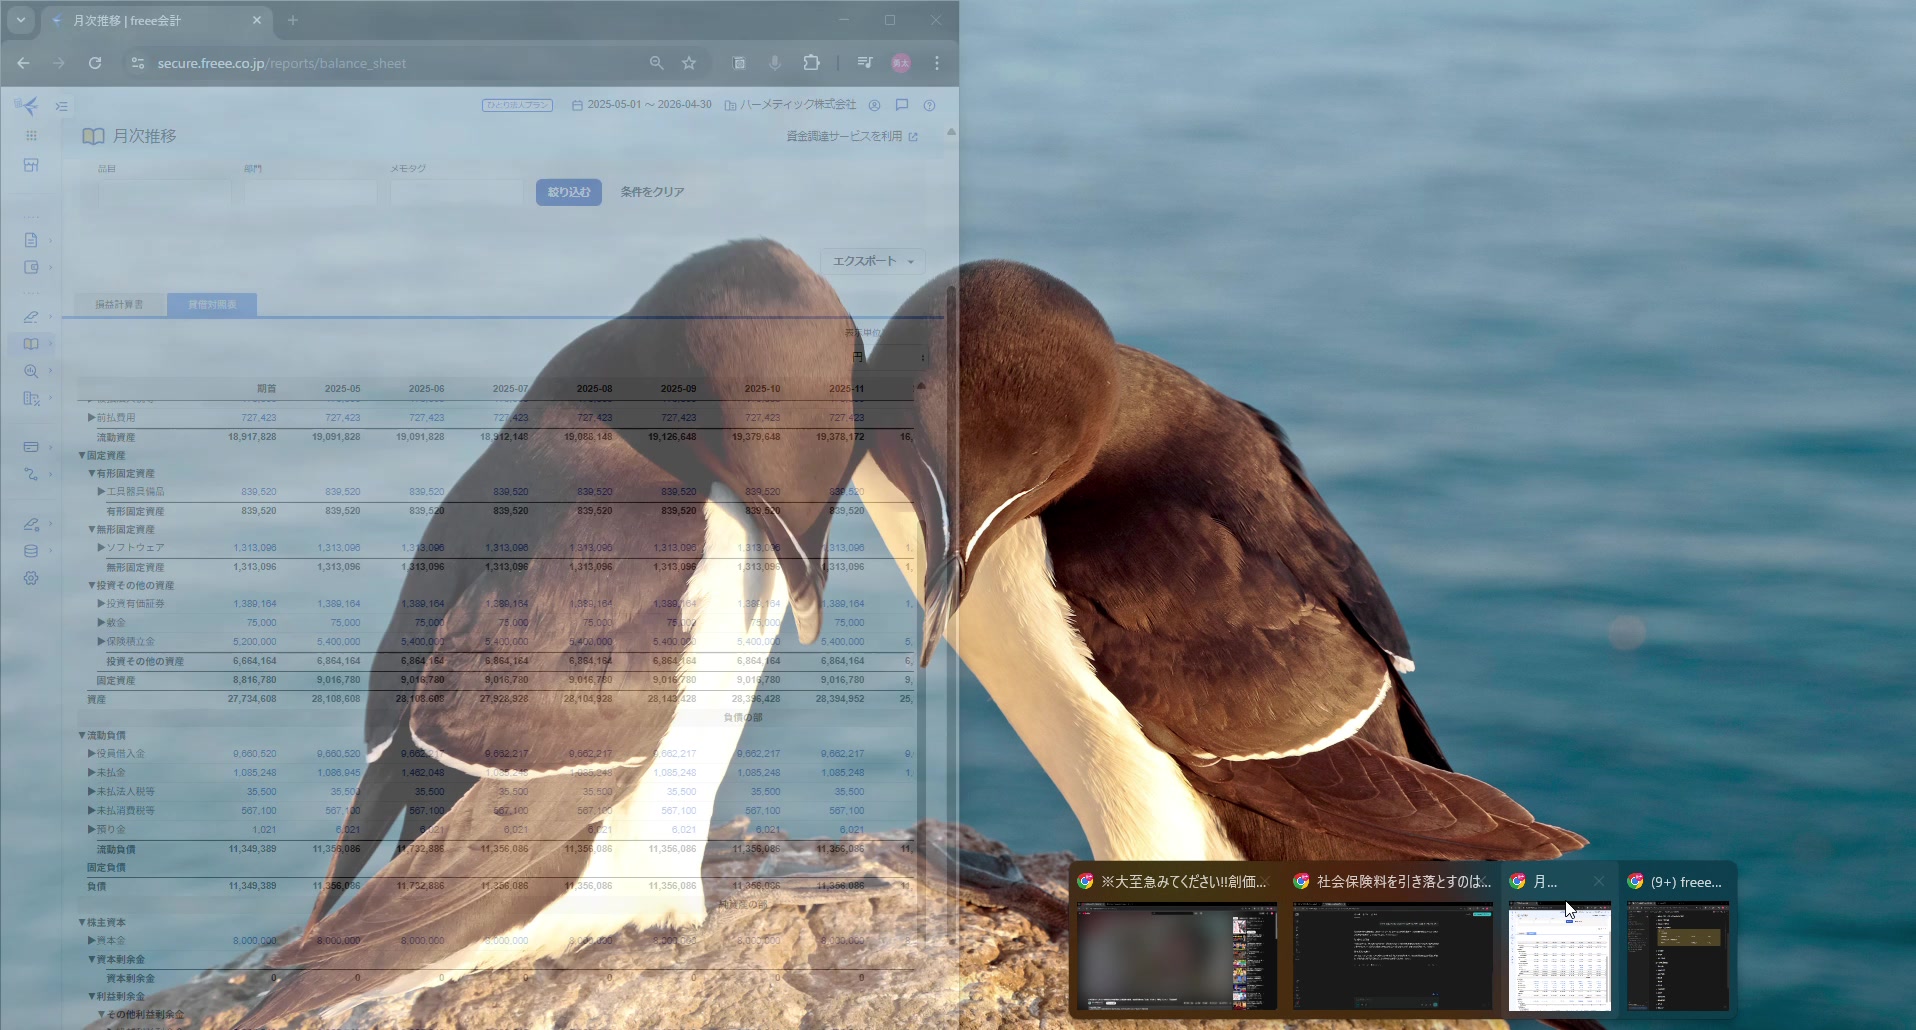Click the help question mark icon

(929, 105)
